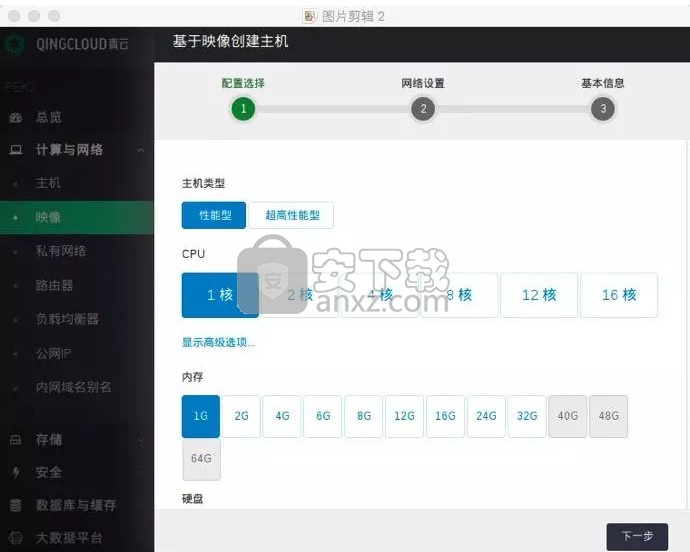Open 路由器 in the sidebar
The image size is (690, 552).
54,285
